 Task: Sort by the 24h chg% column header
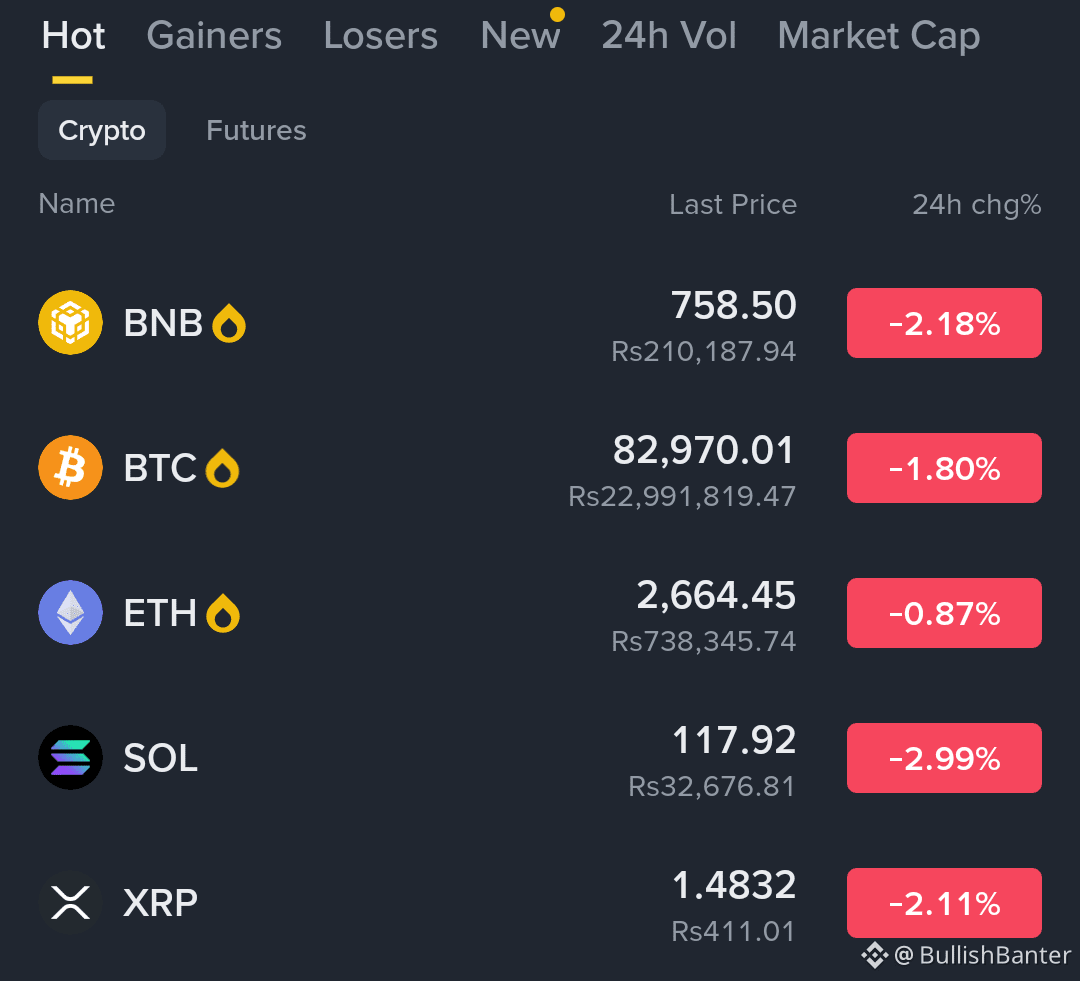coord(977,205)
